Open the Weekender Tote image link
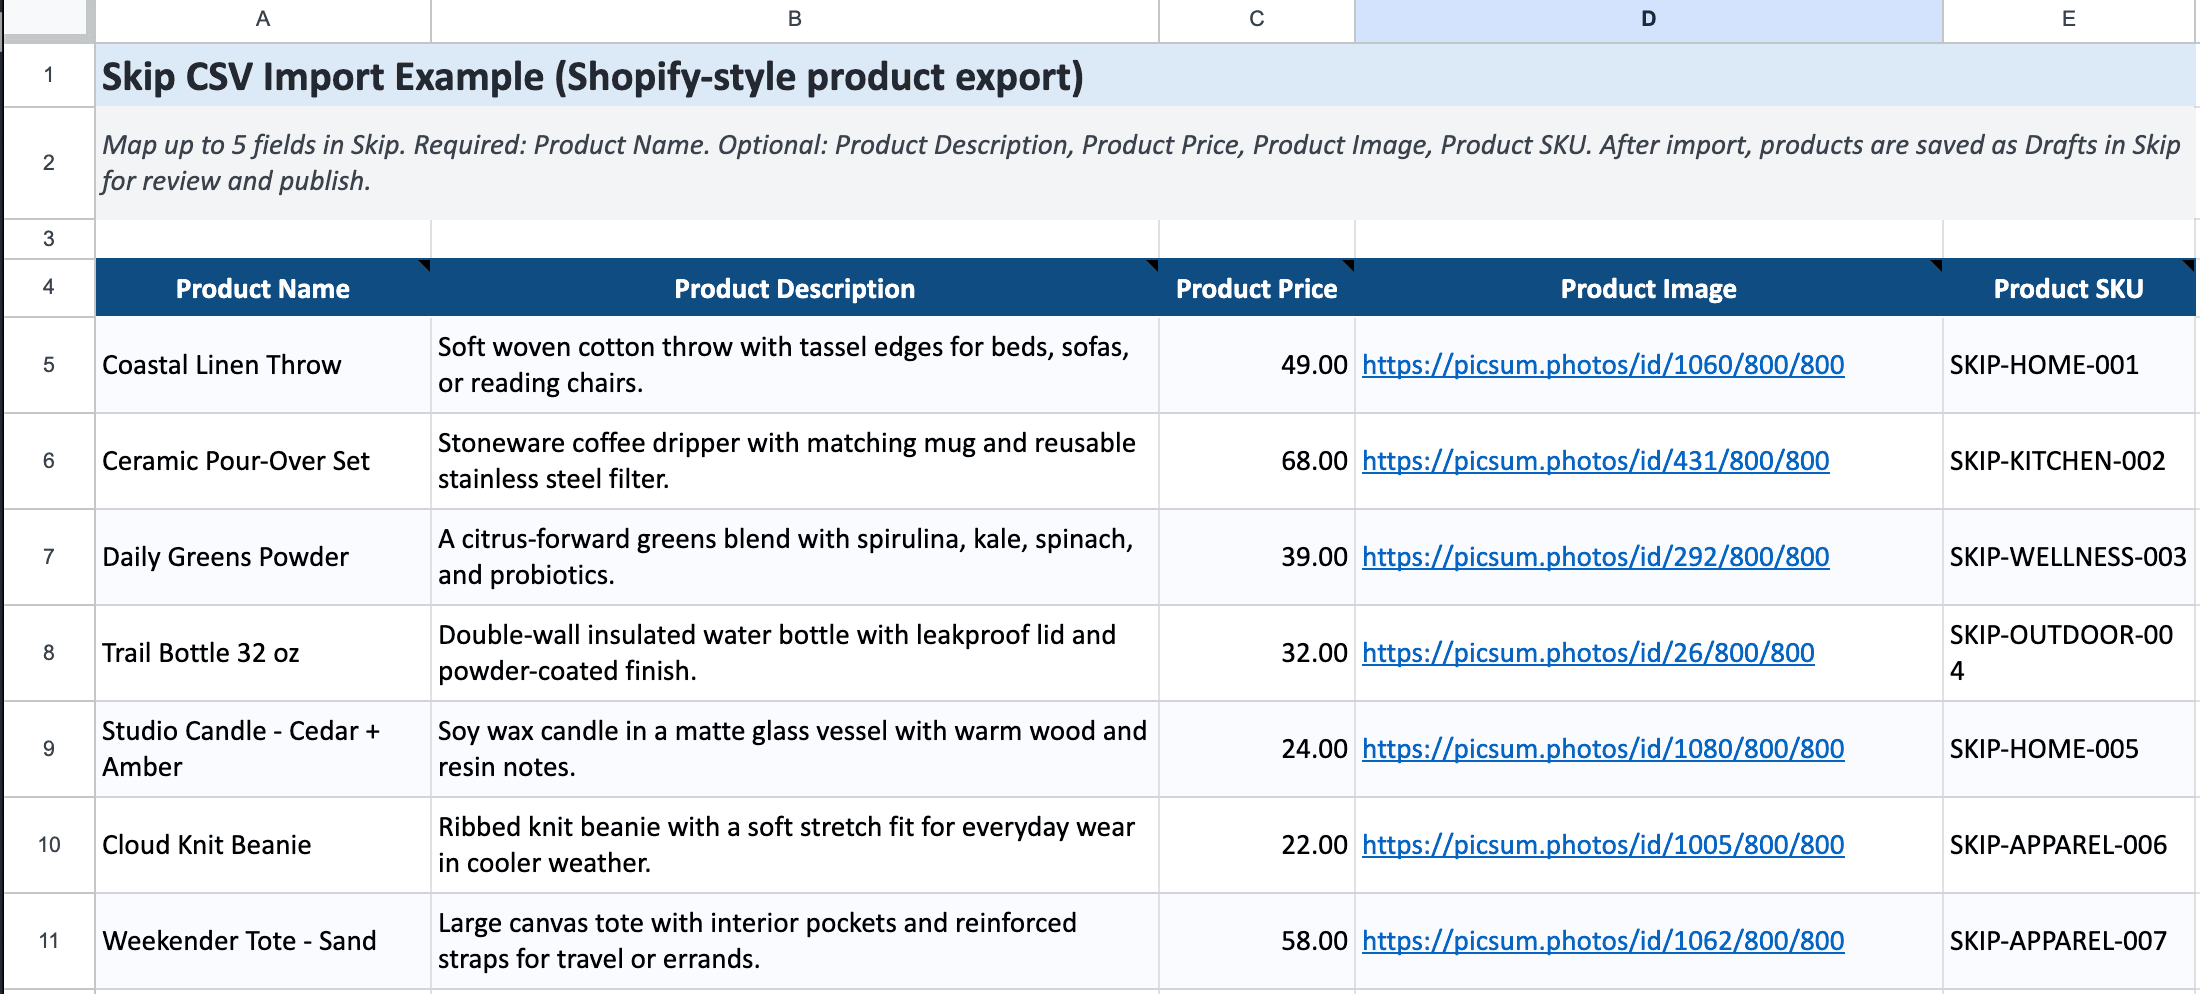The width and height of the screenshot is (2200, 994). coord(1601,940)
